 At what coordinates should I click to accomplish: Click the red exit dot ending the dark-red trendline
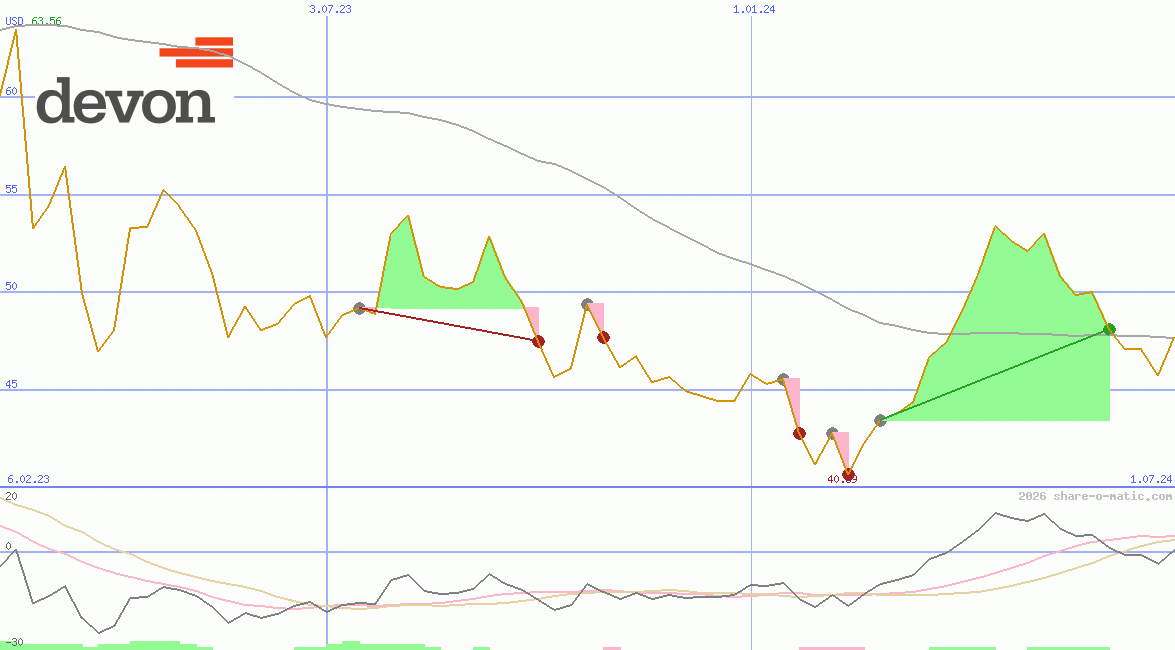[539, 340]
